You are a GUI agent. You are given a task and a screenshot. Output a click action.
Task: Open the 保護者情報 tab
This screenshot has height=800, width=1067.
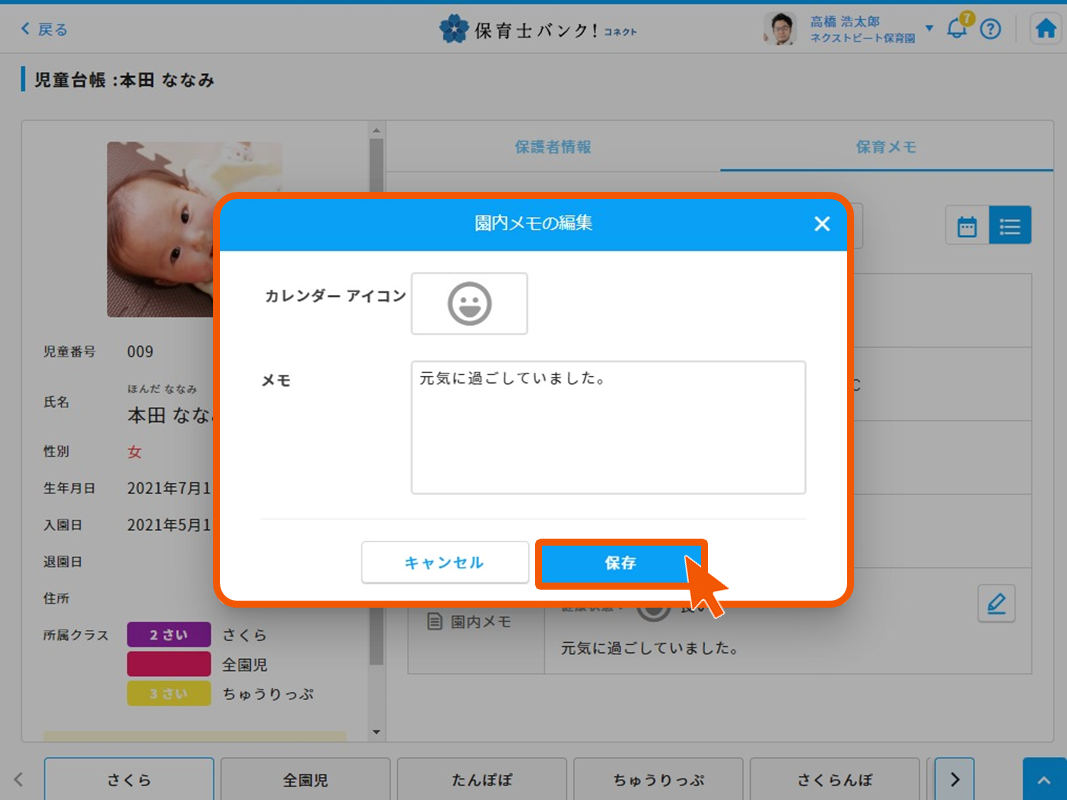(553, 147)
